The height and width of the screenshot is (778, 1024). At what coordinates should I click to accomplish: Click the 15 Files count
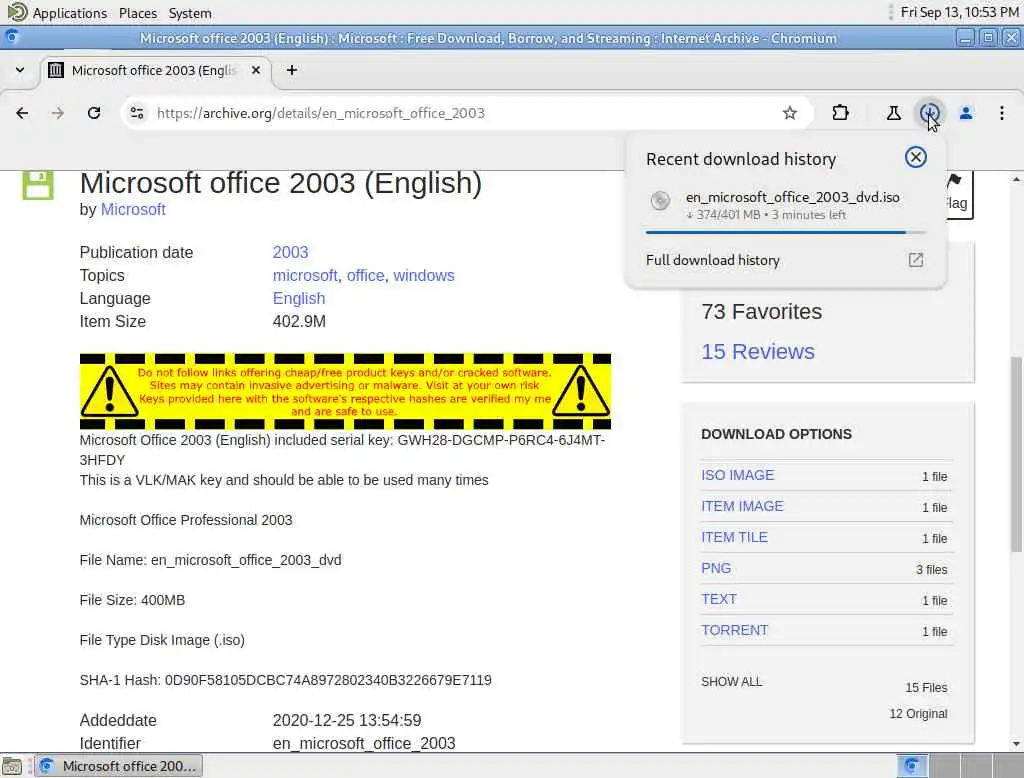coord(926,688)
